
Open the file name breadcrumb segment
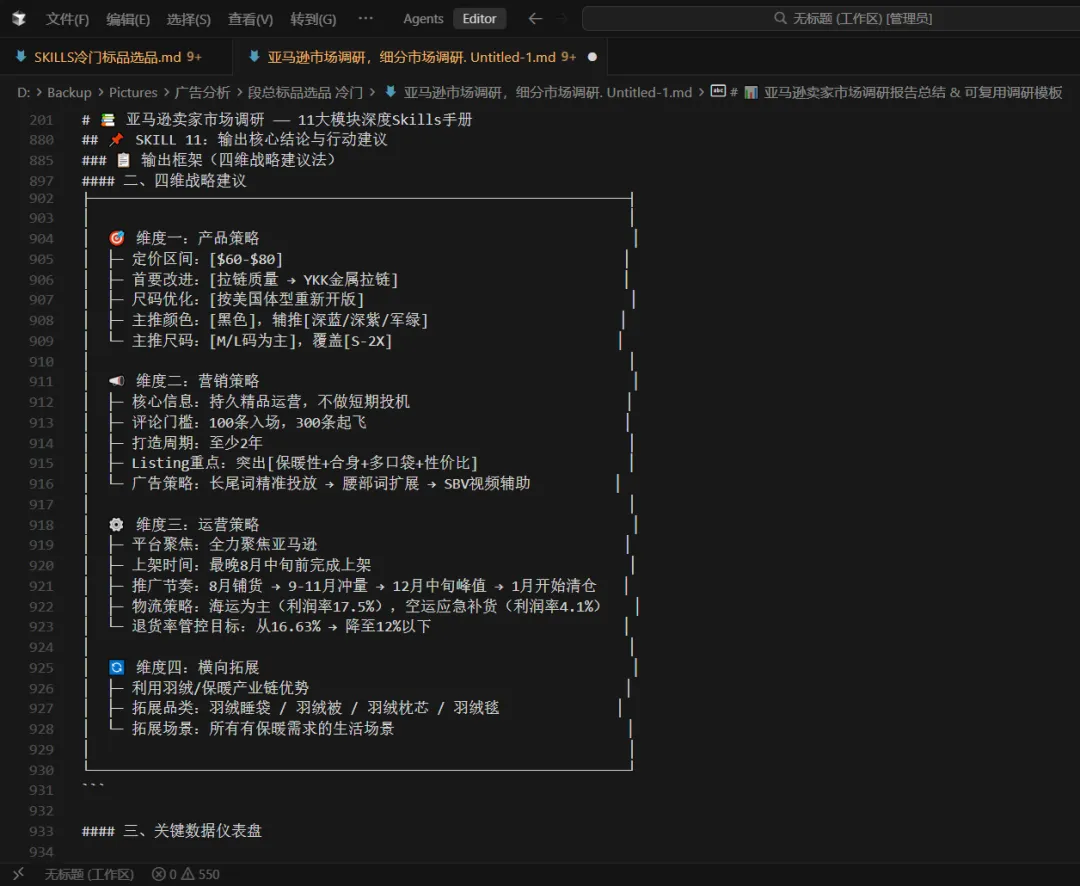[548, 92]
